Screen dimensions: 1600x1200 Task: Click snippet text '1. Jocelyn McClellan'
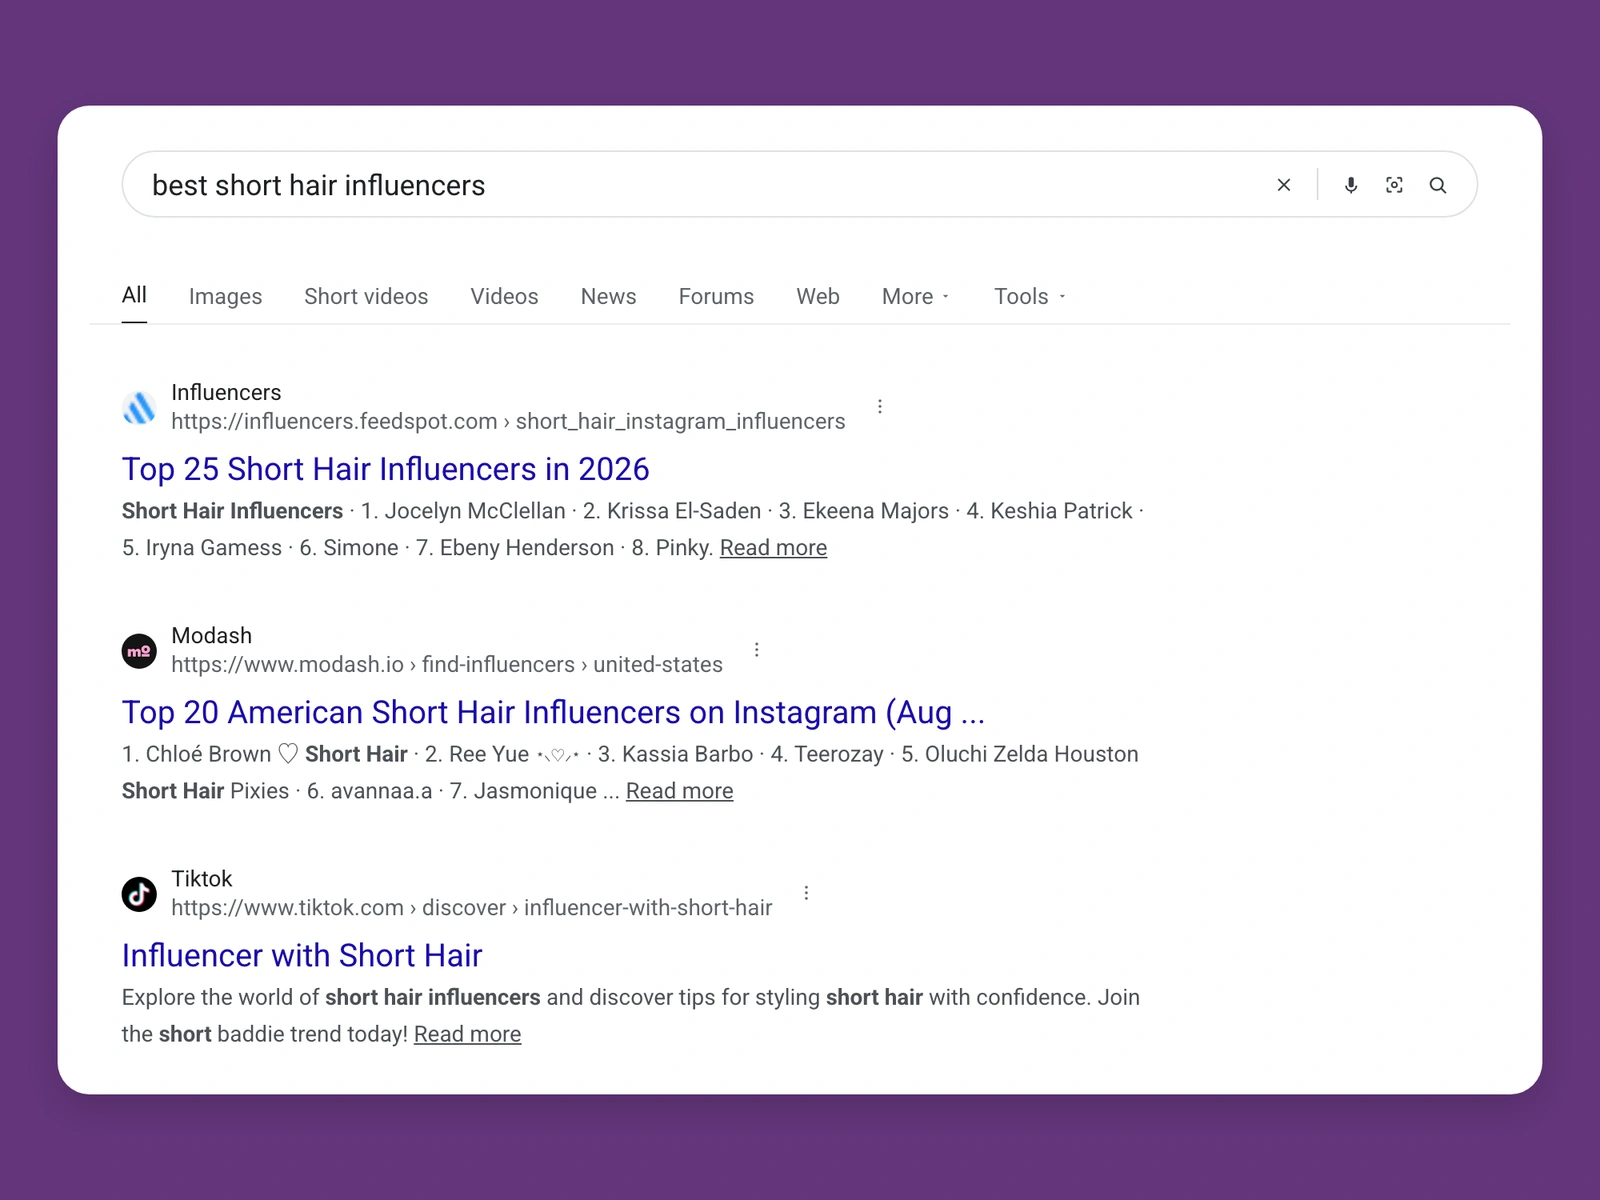pyautogui.click(x=463, y=511)
